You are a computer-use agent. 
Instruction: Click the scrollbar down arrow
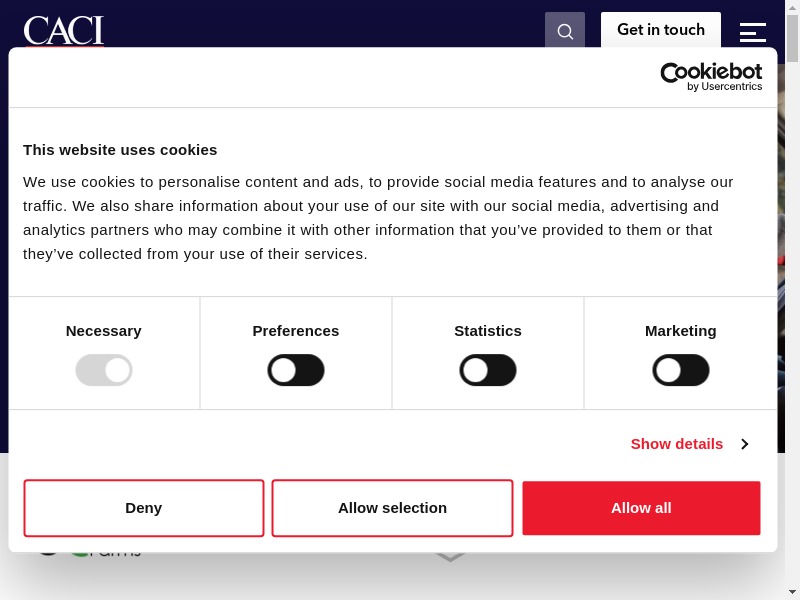click(x=792, y=592)
